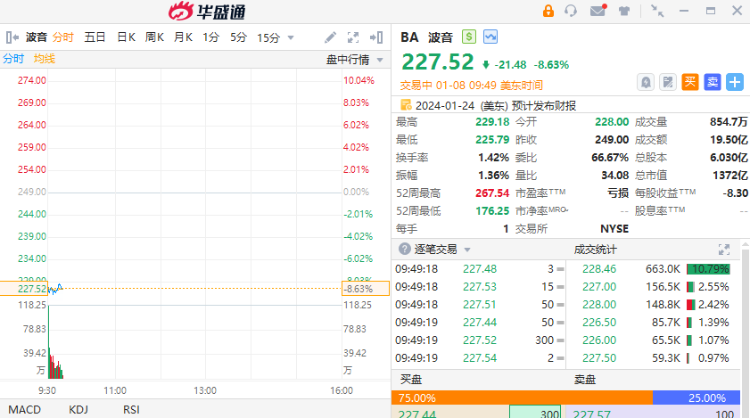
Task: Click the blue 25.00% sell ratio bar
Action: (696, 397)
